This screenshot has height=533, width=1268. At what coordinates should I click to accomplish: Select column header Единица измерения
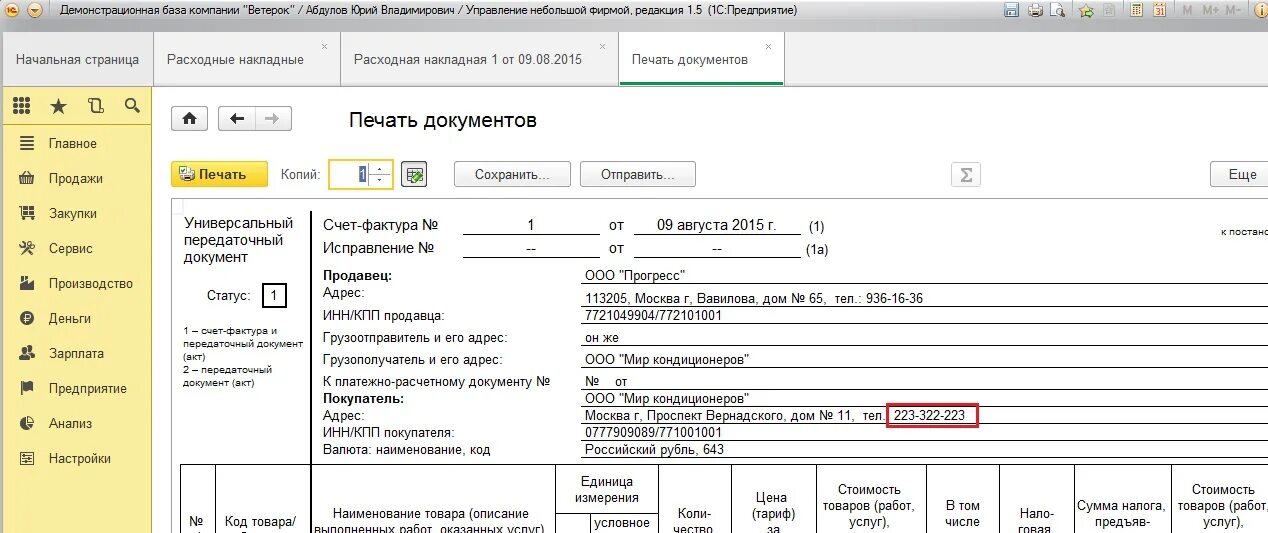(x=608, y=488)
